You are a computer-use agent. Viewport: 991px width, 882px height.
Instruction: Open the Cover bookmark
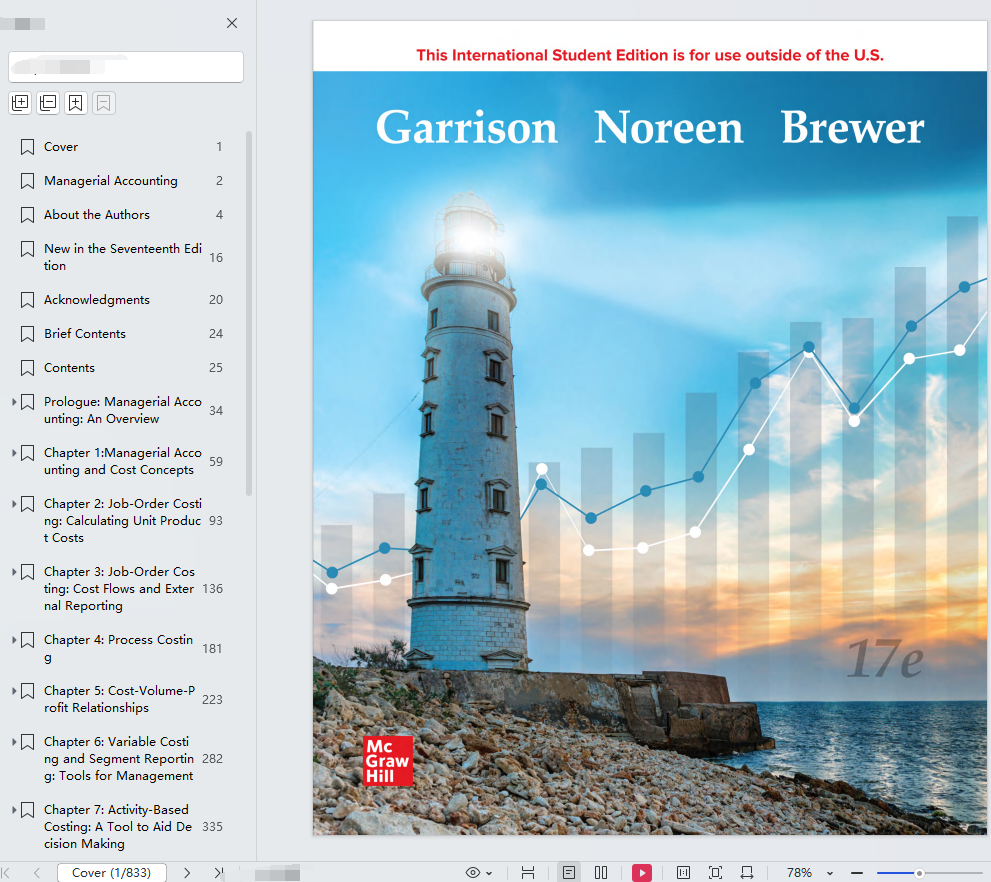61,147
